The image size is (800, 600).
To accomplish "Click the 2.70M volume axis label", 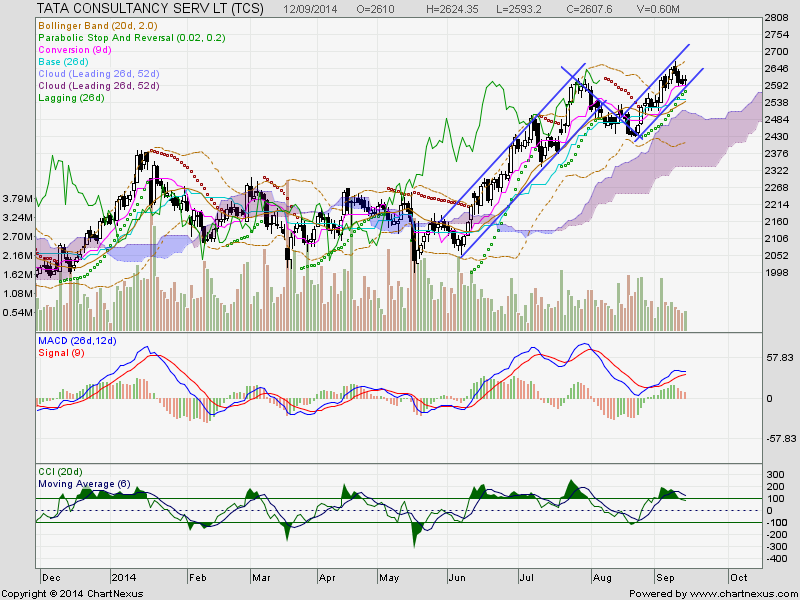I will [18, 237].
